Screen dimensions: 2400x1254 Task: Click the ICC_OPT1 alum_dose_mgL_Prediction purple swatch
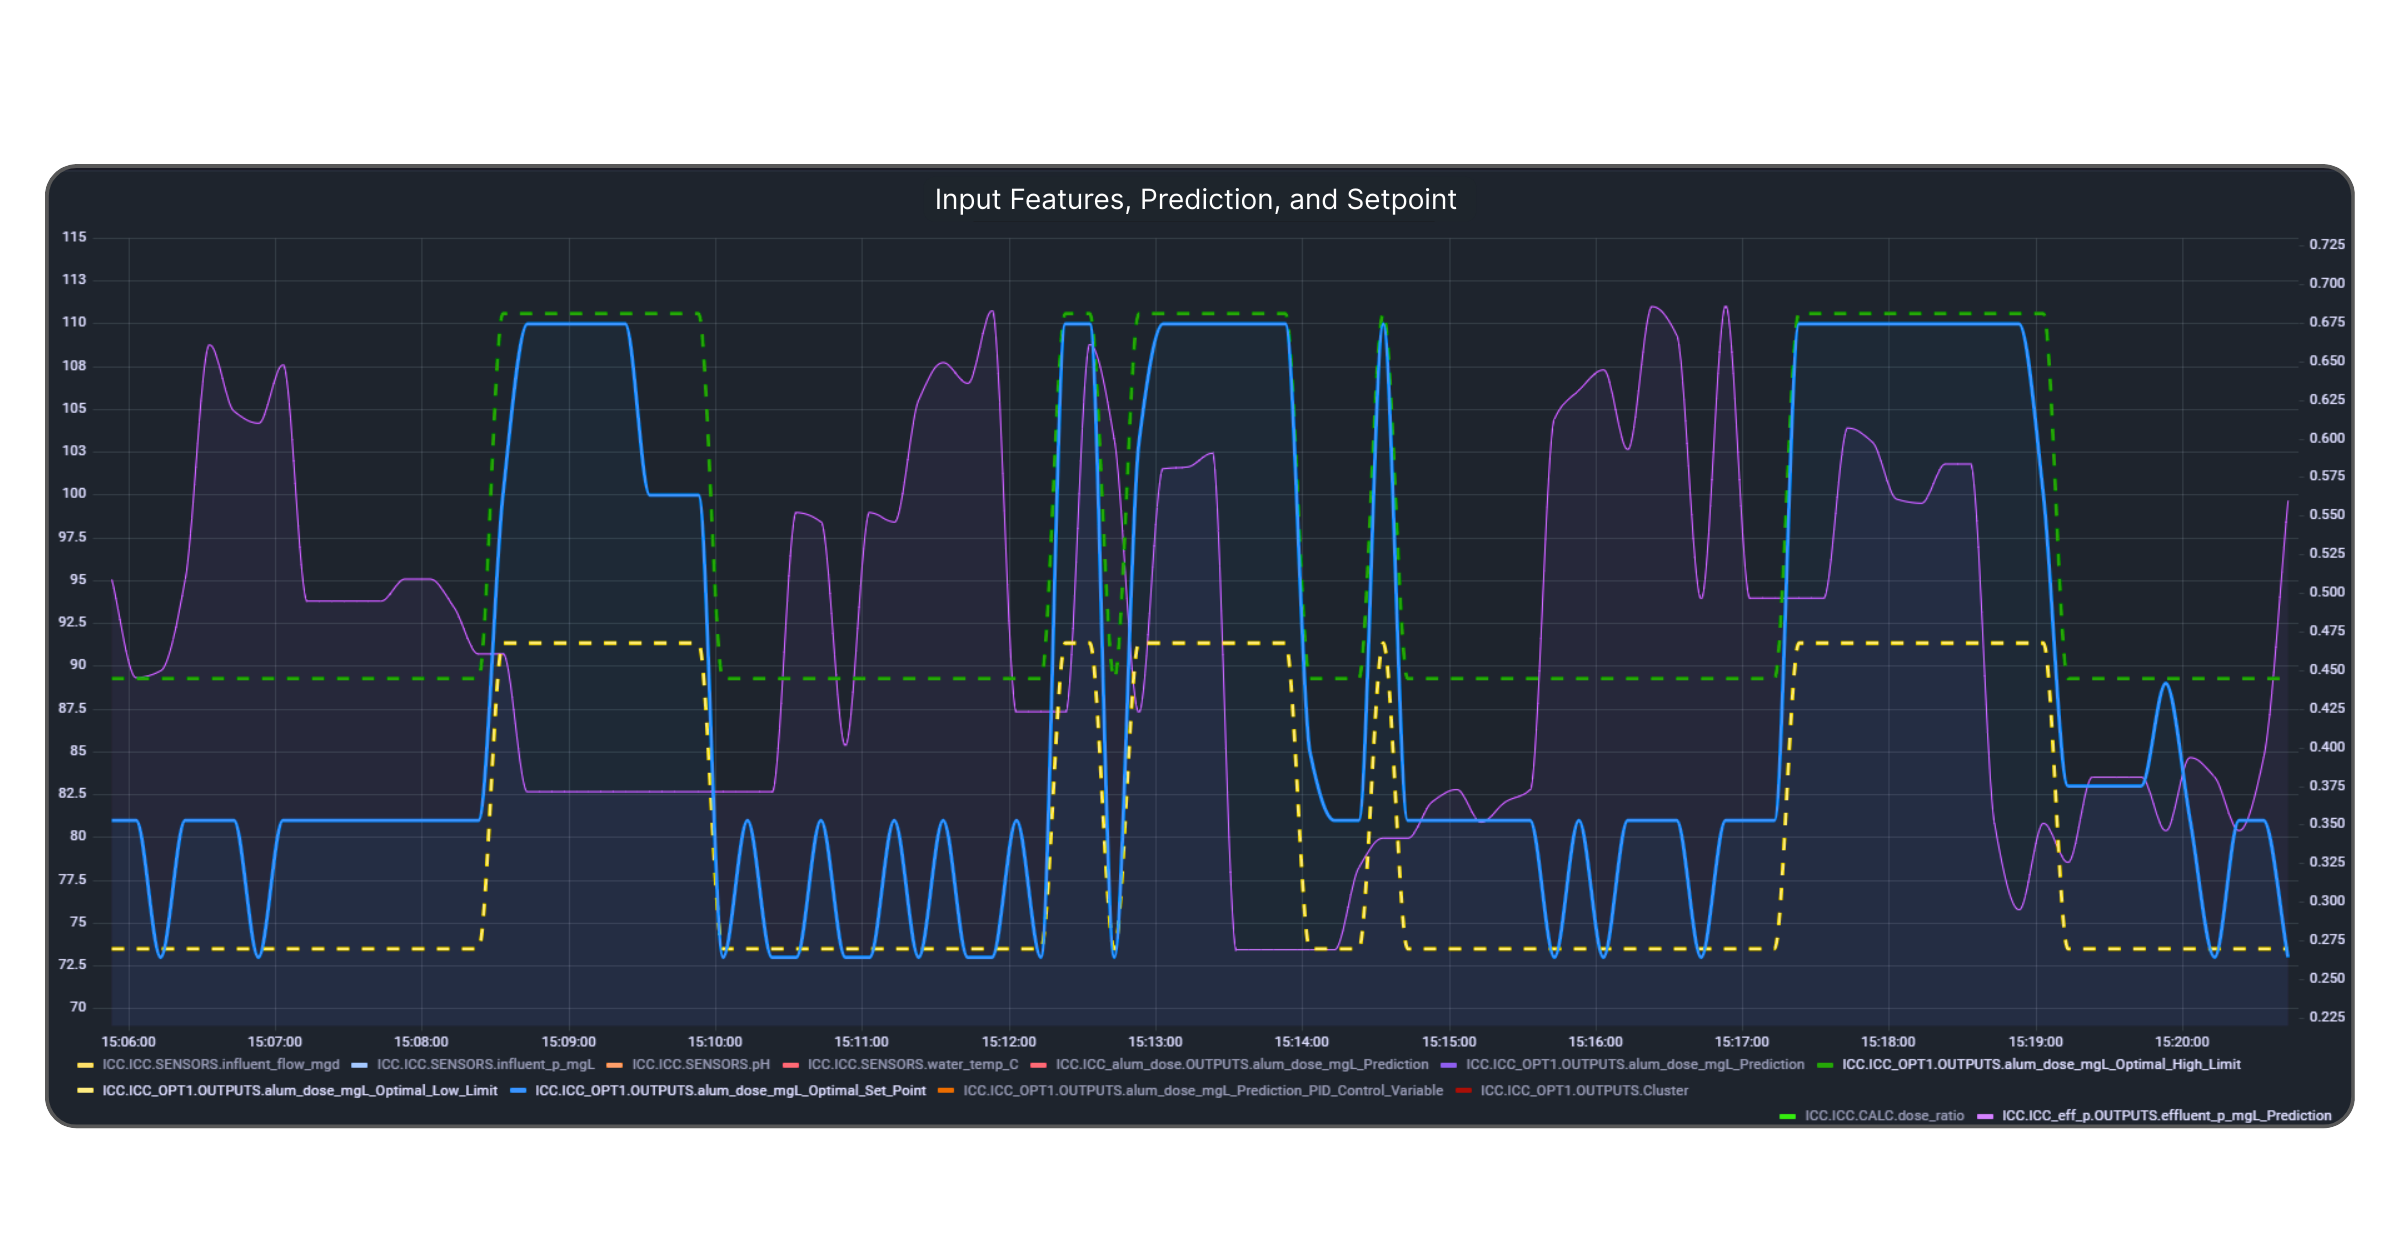1449,1064
